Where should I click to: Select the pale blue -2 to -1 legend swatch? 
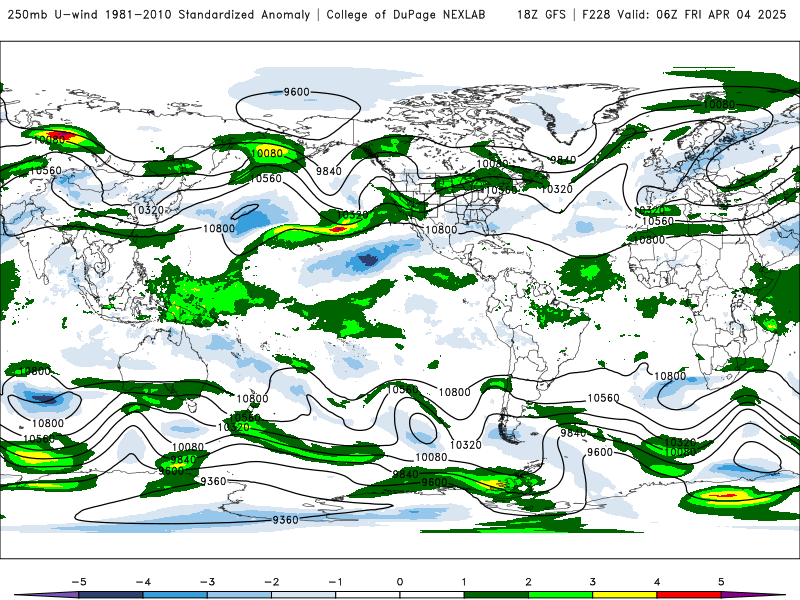point(304,595)
